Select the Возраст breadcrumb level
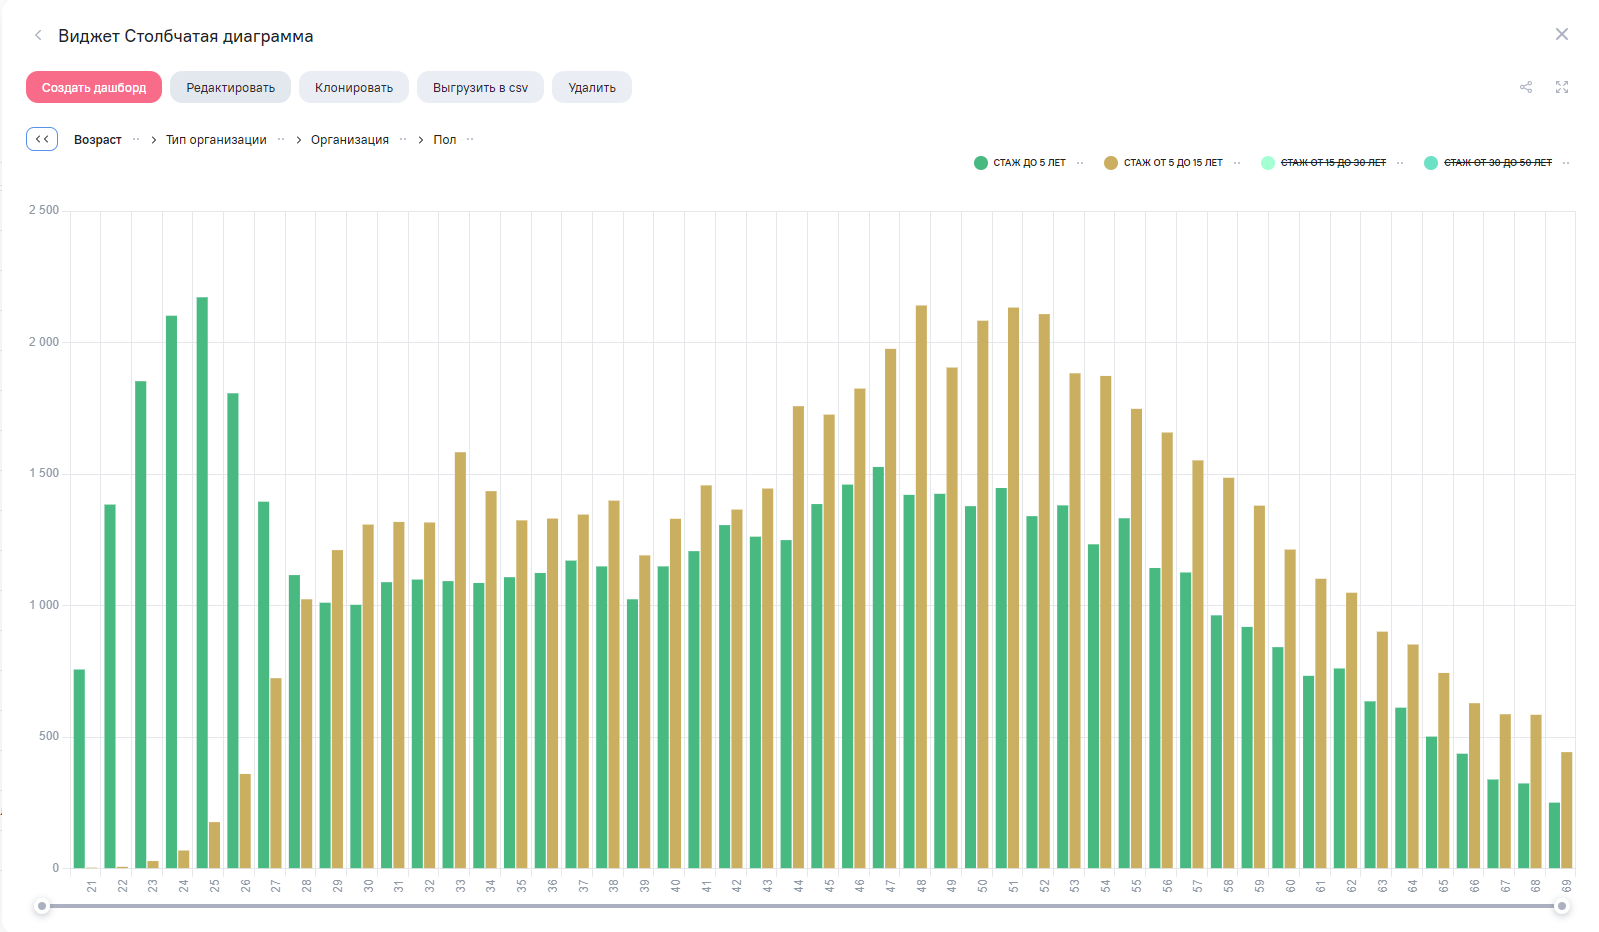The height and width of the screenshot is (932, 1599). tap(97, 140)
